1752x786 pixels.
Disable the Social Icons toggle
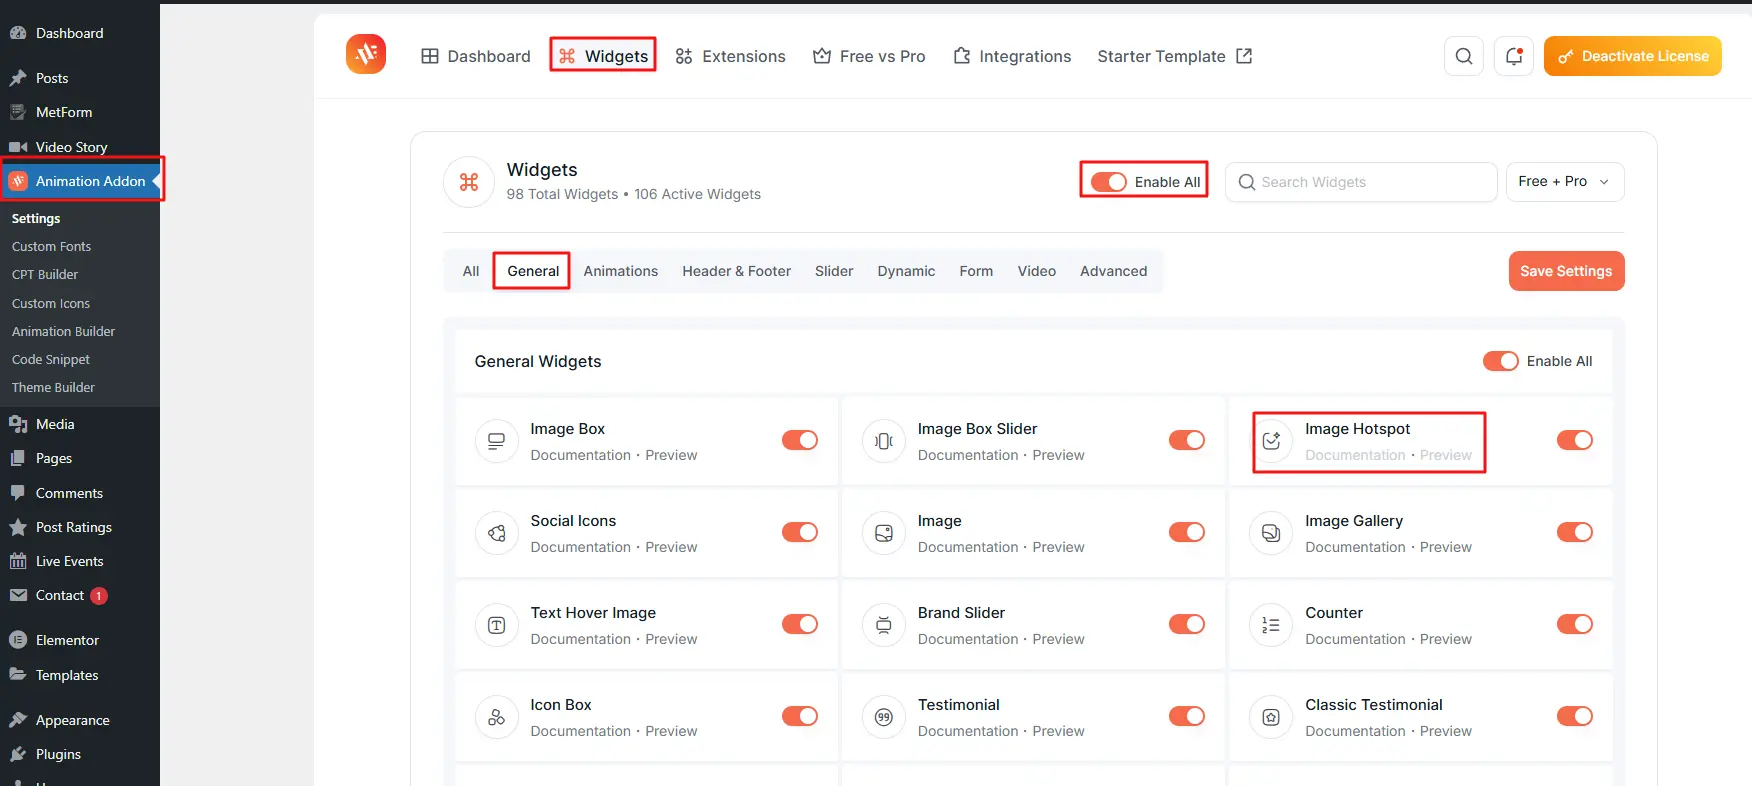tap(800, 532)
